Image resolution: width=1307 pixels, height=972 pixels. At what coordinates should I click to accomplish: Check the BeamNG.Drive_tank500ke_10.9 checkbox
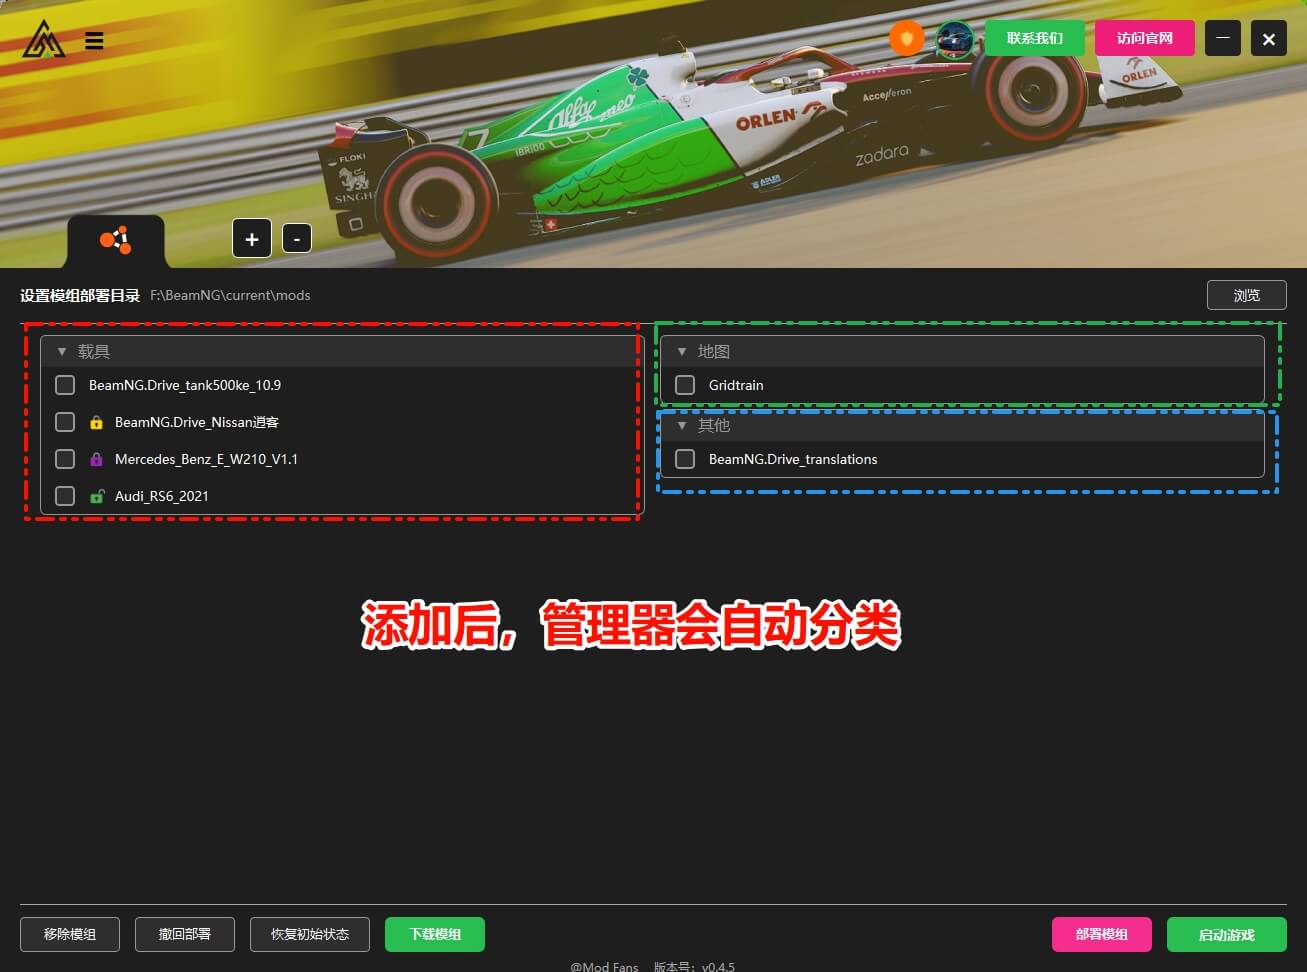[65, 385]
